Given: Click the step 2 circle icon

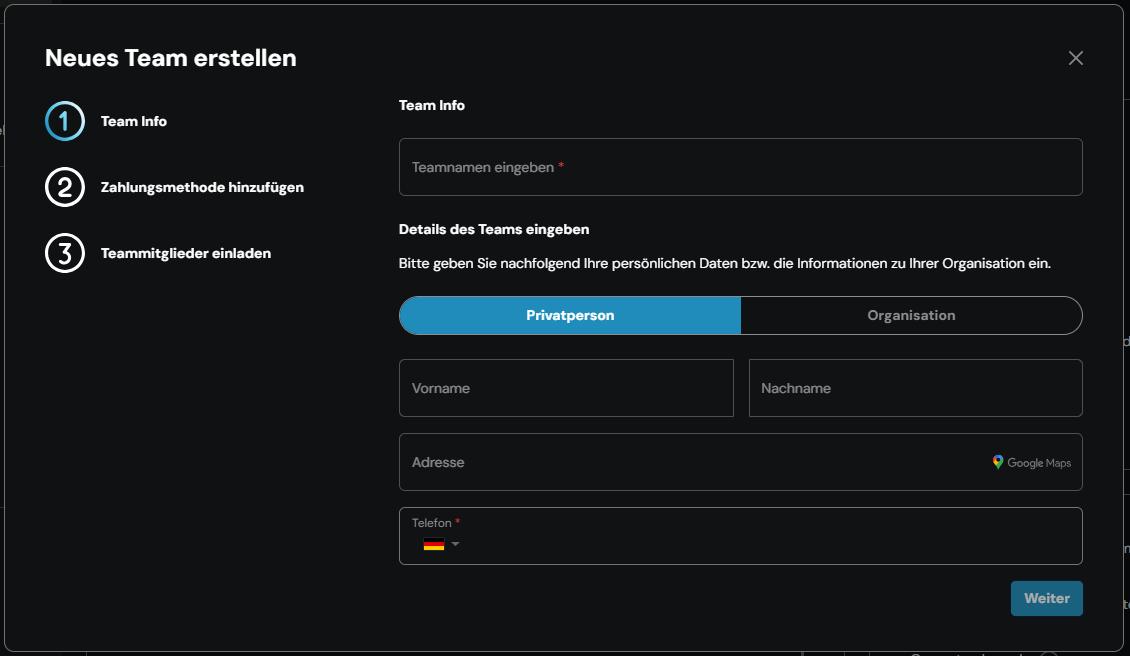Looking at the screenshot, I should 65,187.
